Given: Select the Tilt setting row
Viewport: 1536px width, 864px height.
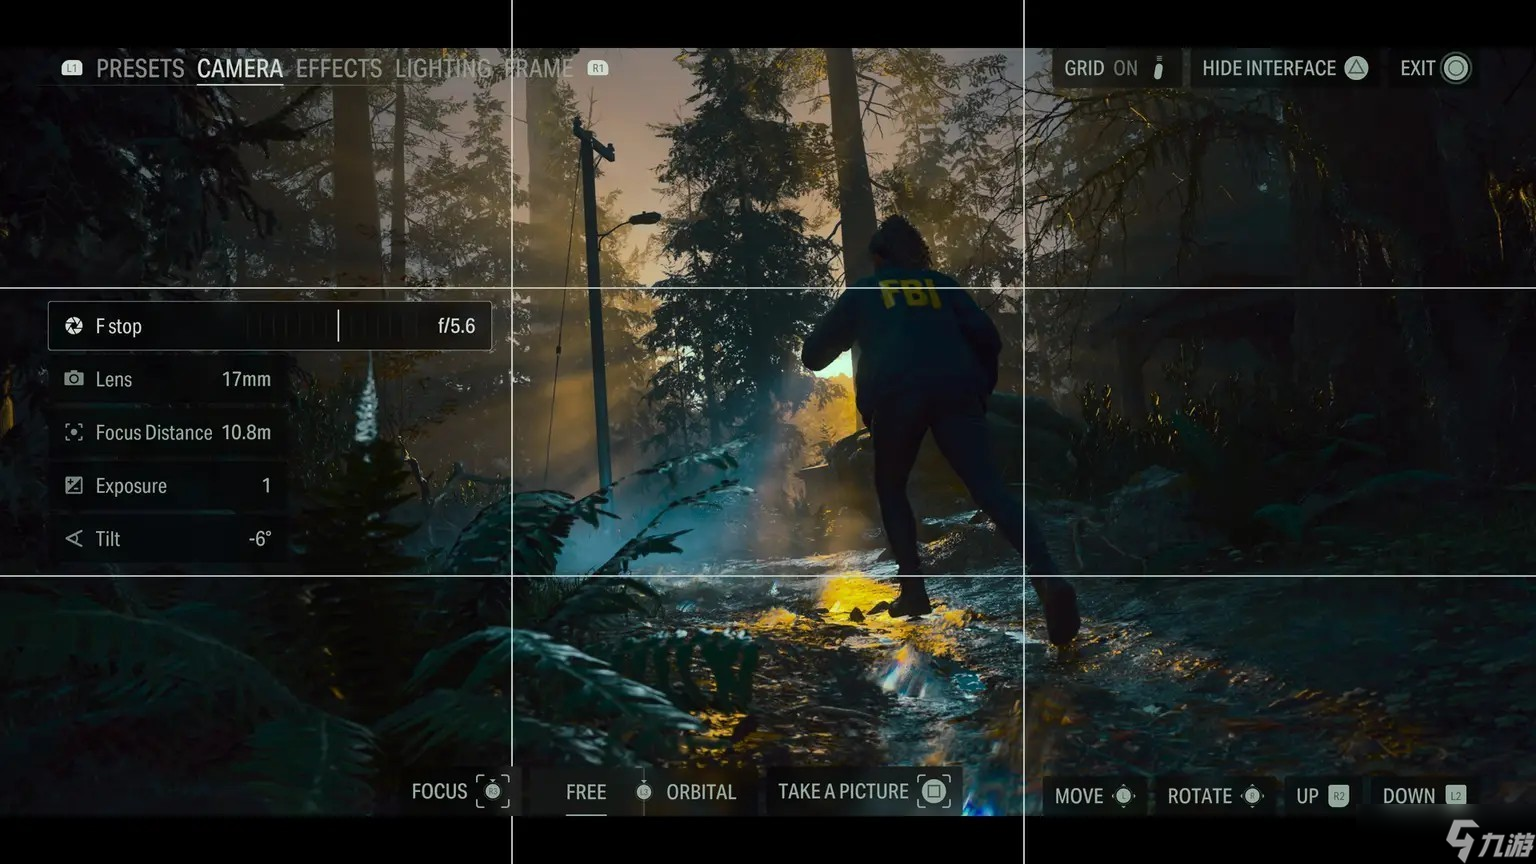Looking at the screenshot, I should [x=170, y=538].
